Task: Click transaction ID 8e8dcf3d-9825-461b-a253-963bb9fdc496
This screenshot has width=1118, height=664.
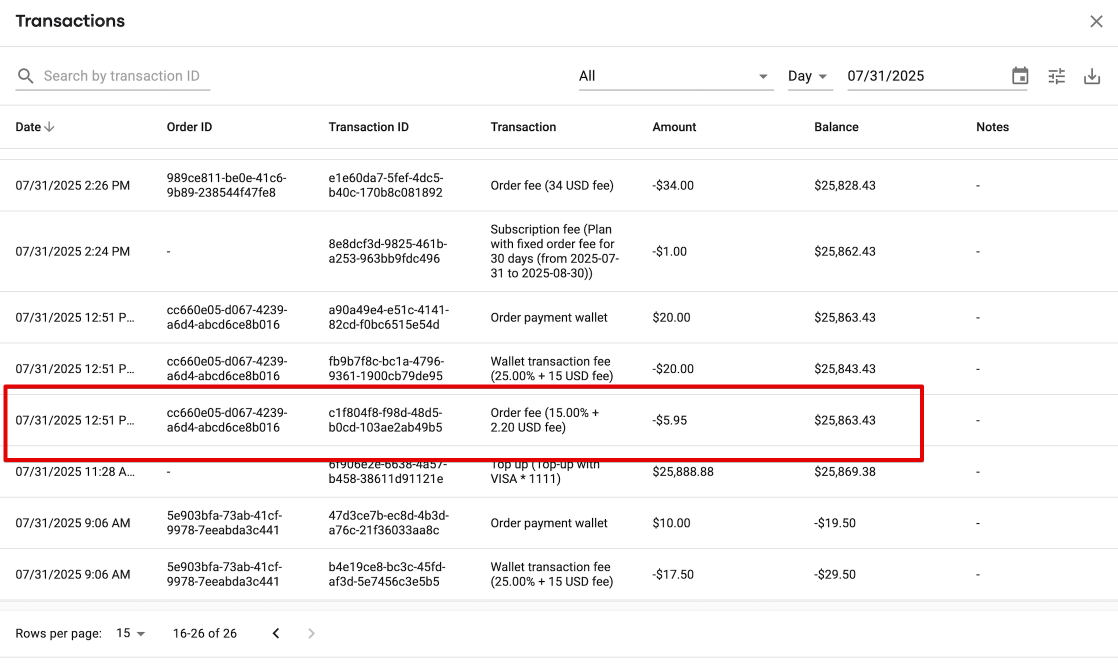Action: click(x=388, y=251)
